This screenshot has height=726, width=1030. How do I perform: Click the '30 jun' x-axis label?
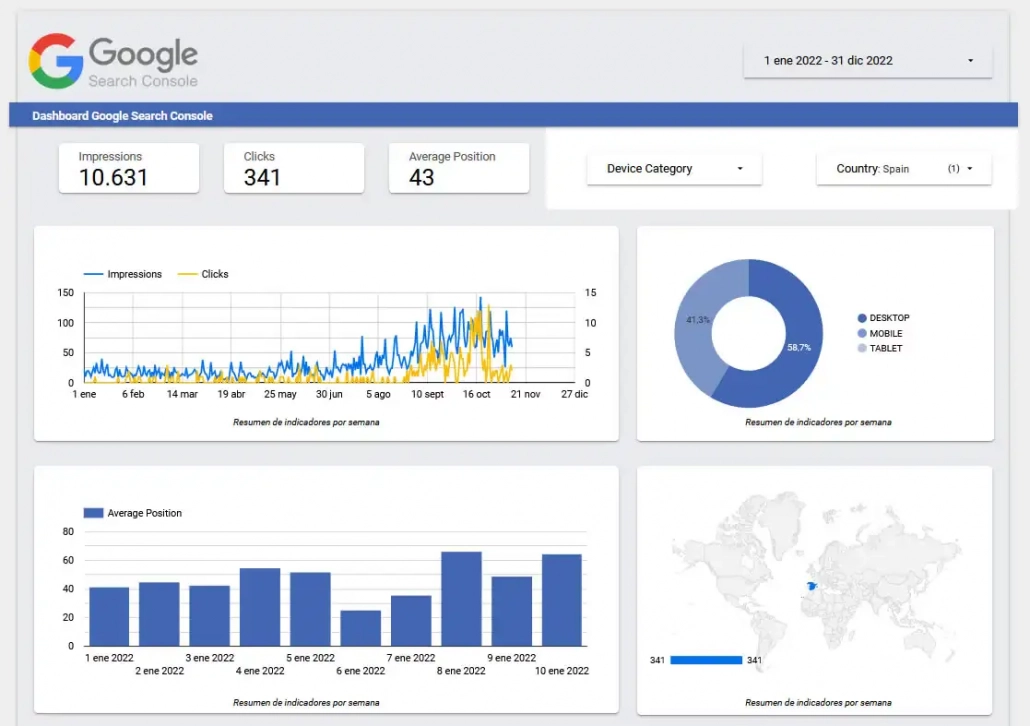[329, 394]
